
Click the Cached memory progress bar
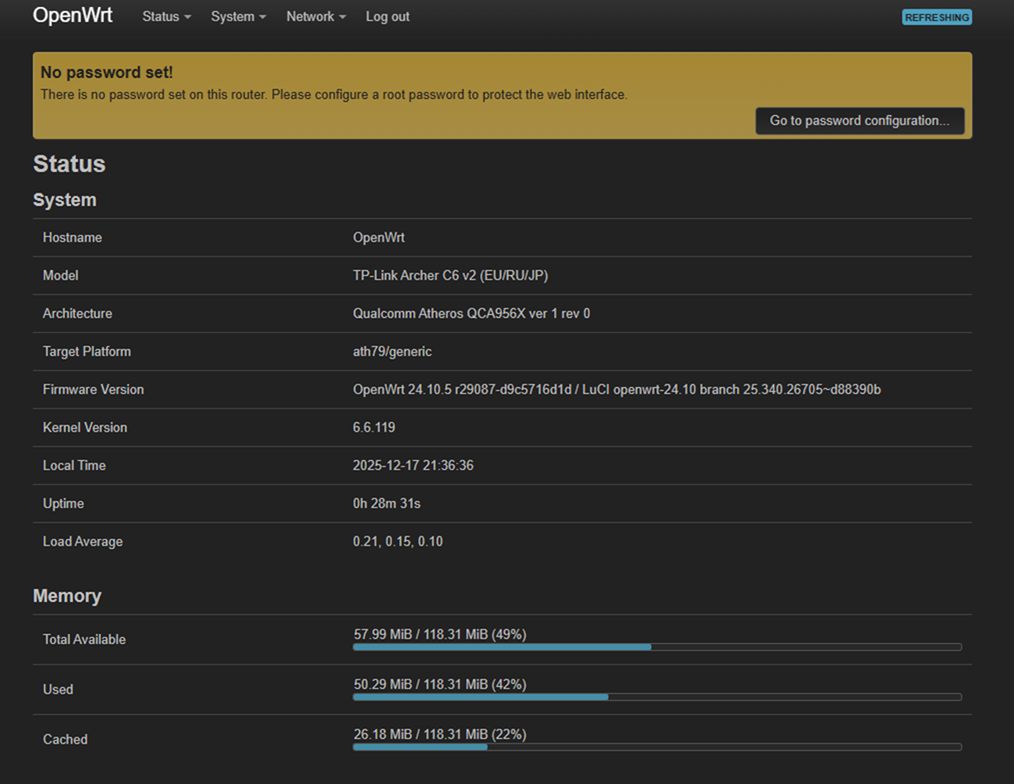point(657,747)
